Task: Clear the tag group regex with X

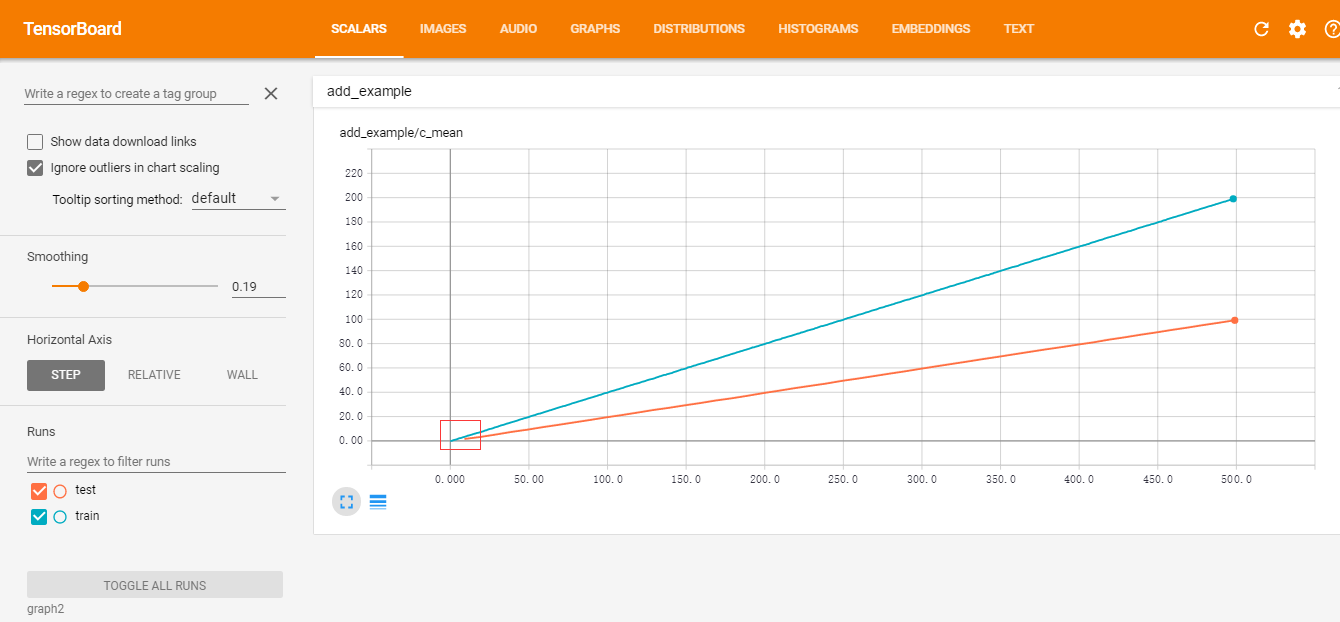Action: (270, 93)
